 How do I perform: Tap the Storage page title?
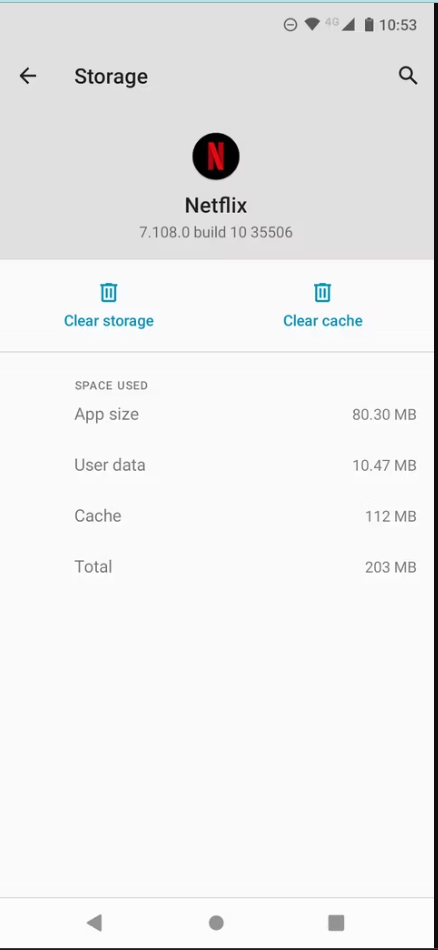click(111, 76)
